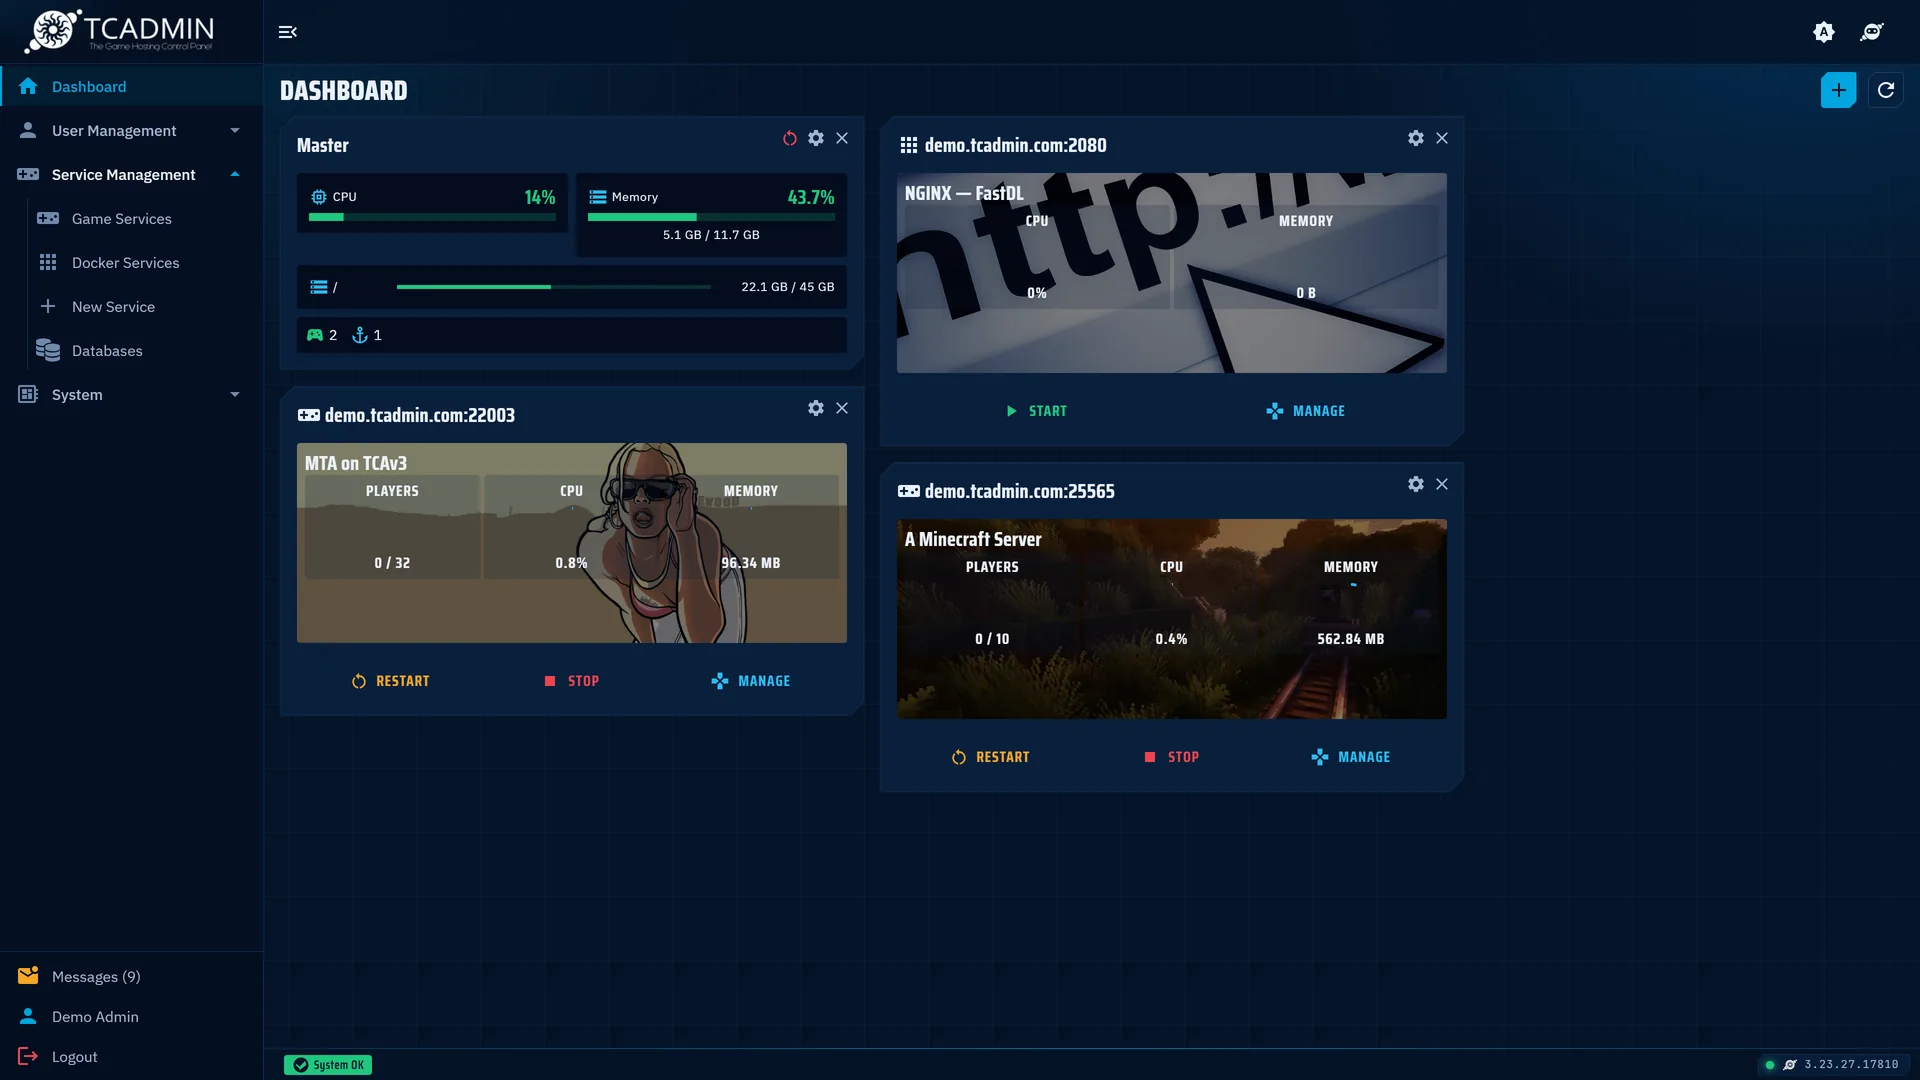
Task: Click the planet icon in the top bar
Action: click(x=1872, y=32)
